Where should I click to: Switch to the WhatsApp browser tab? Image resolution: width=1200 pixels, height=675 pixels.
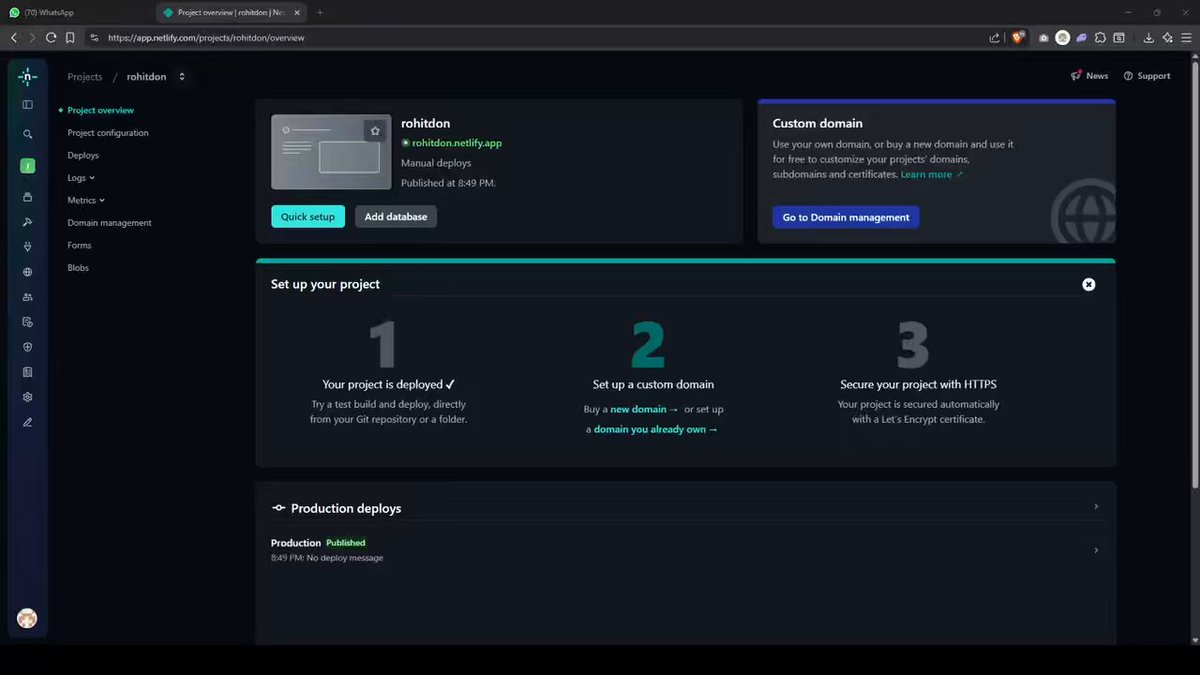pyautogui.click(x=77, y=13)
